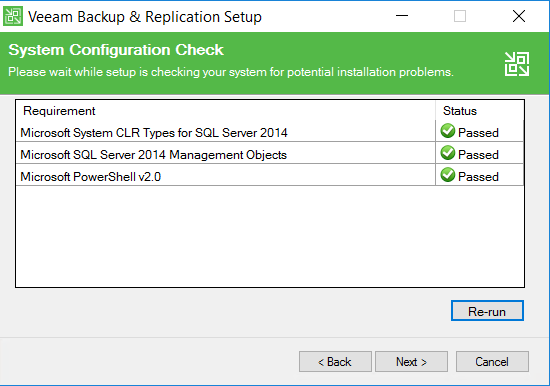Close the setup window

[x=519, y=16]
